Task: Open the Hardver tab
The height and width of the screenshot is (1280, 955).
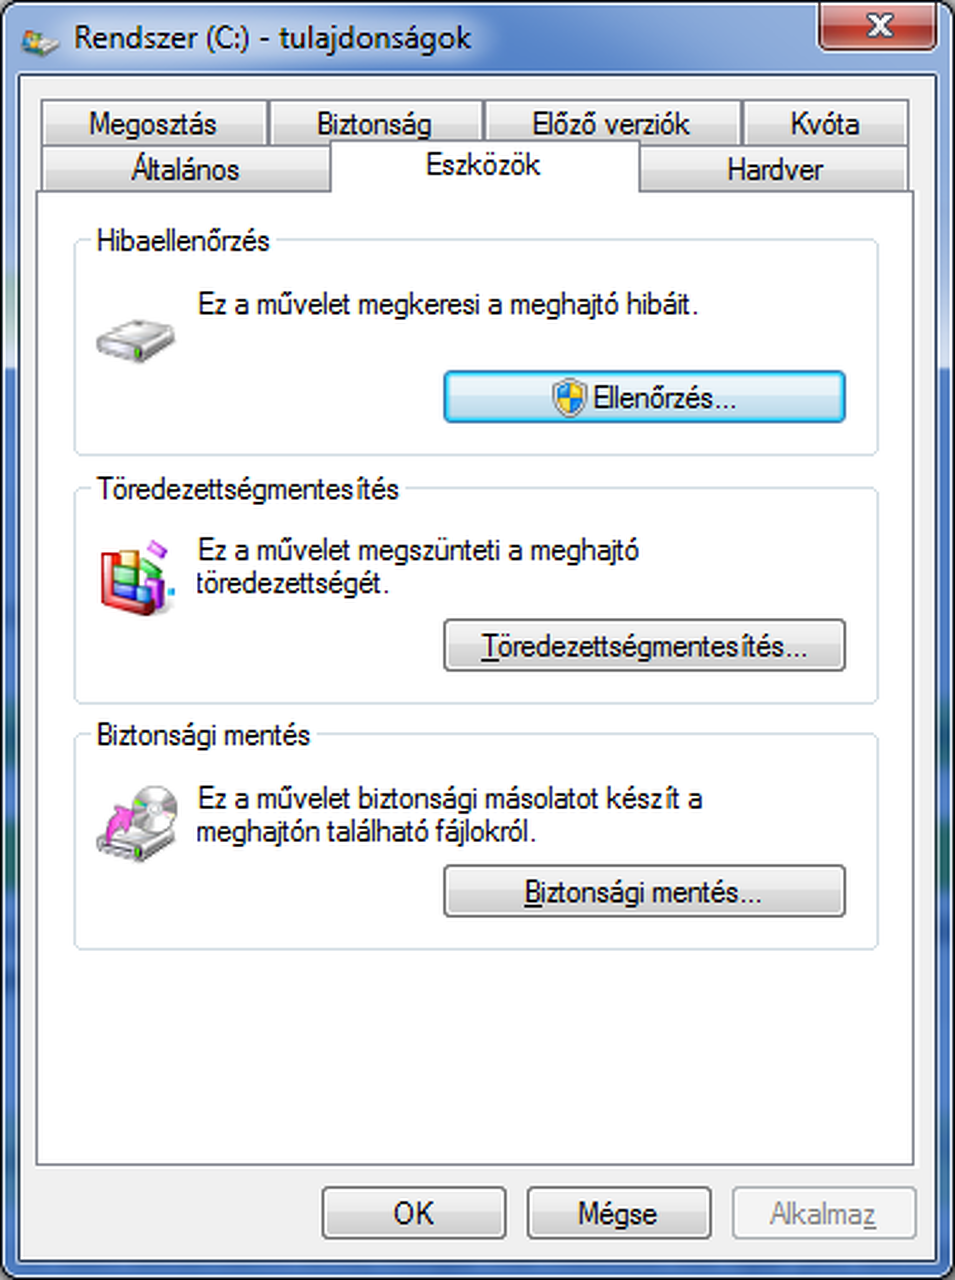Action: (775, 168)
